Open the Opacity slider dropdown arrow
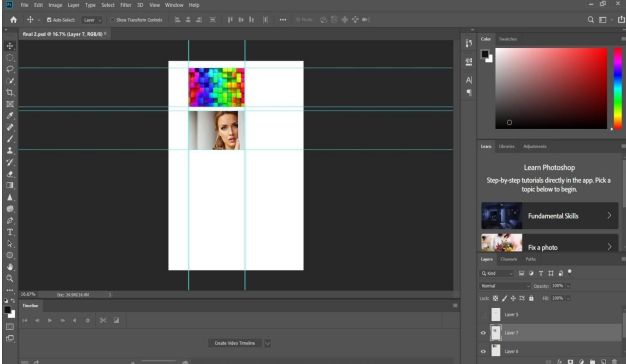The image size is (626, 364). (x=568, y=286)
